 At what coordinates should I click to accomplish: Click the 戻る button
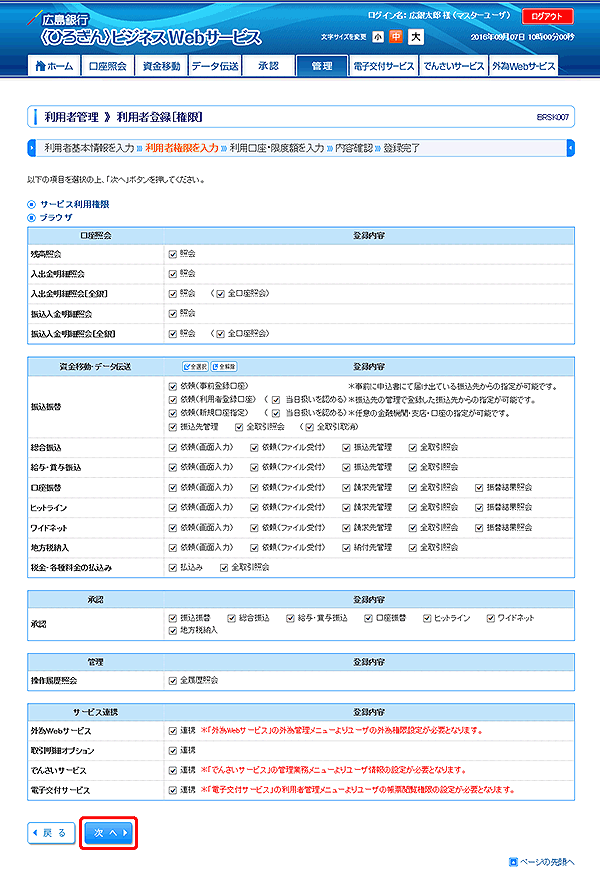(51, 833)
